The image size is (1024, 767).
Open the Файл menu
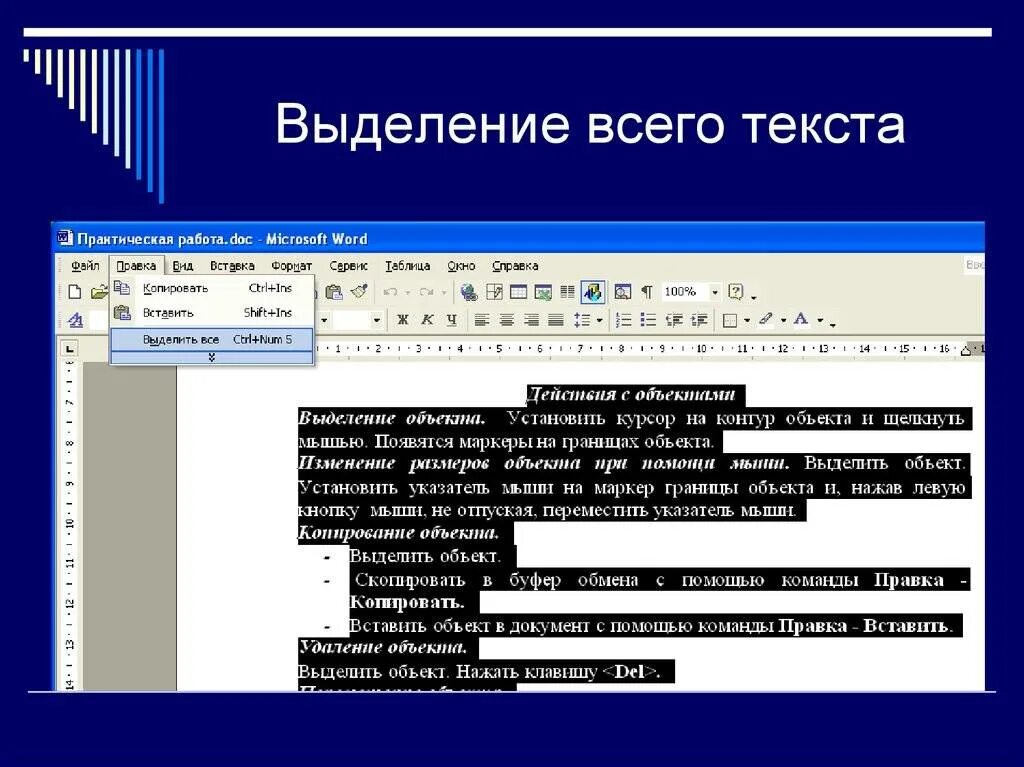85,266
